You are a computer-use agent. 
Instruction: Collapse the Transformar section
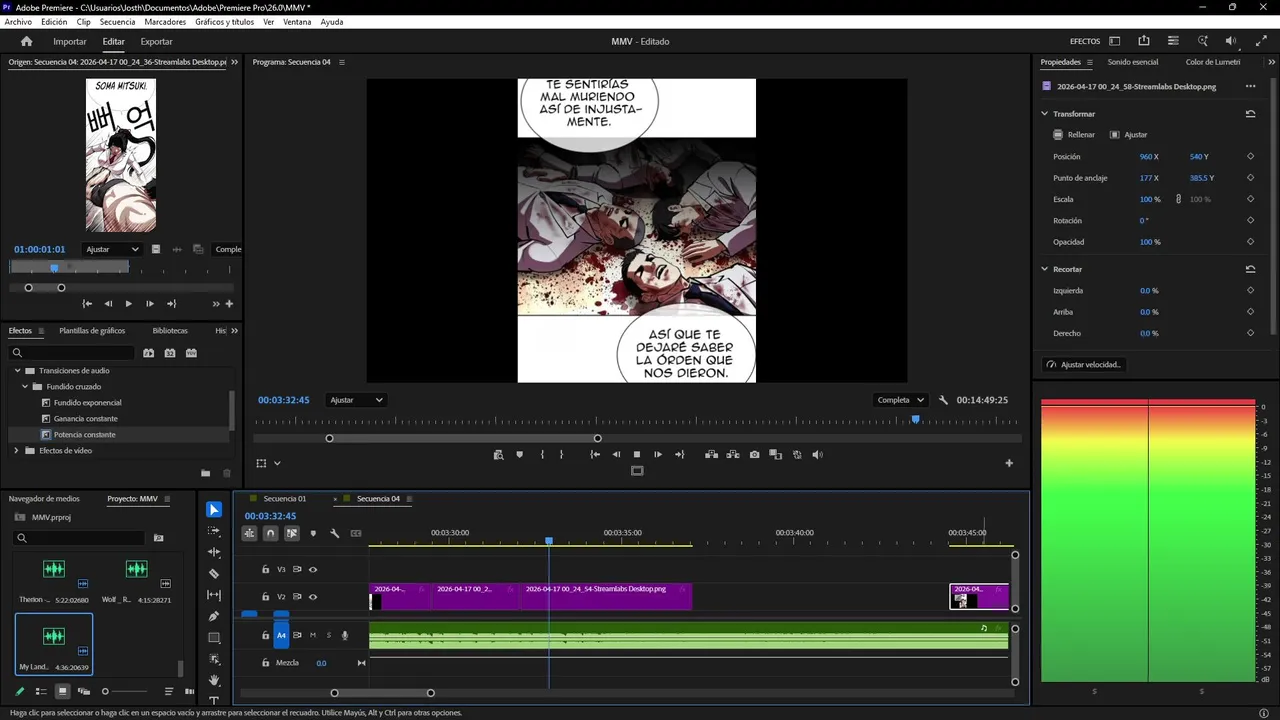[x=1045, y=114]
